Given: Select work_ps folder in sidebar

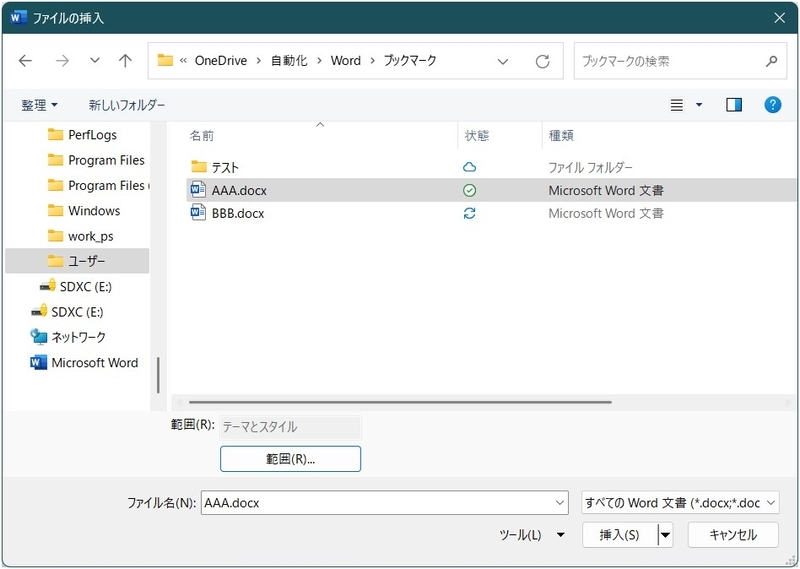Looking at the screenshot, I should coord(80,236).
